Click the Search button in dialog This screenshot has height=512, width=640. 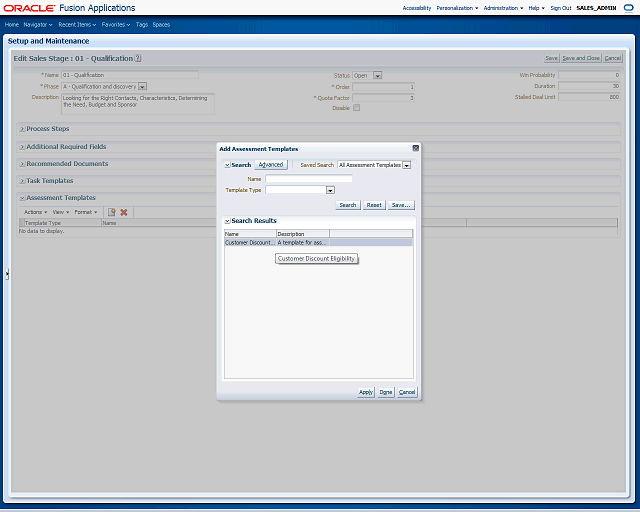click(x=348, y=205)
